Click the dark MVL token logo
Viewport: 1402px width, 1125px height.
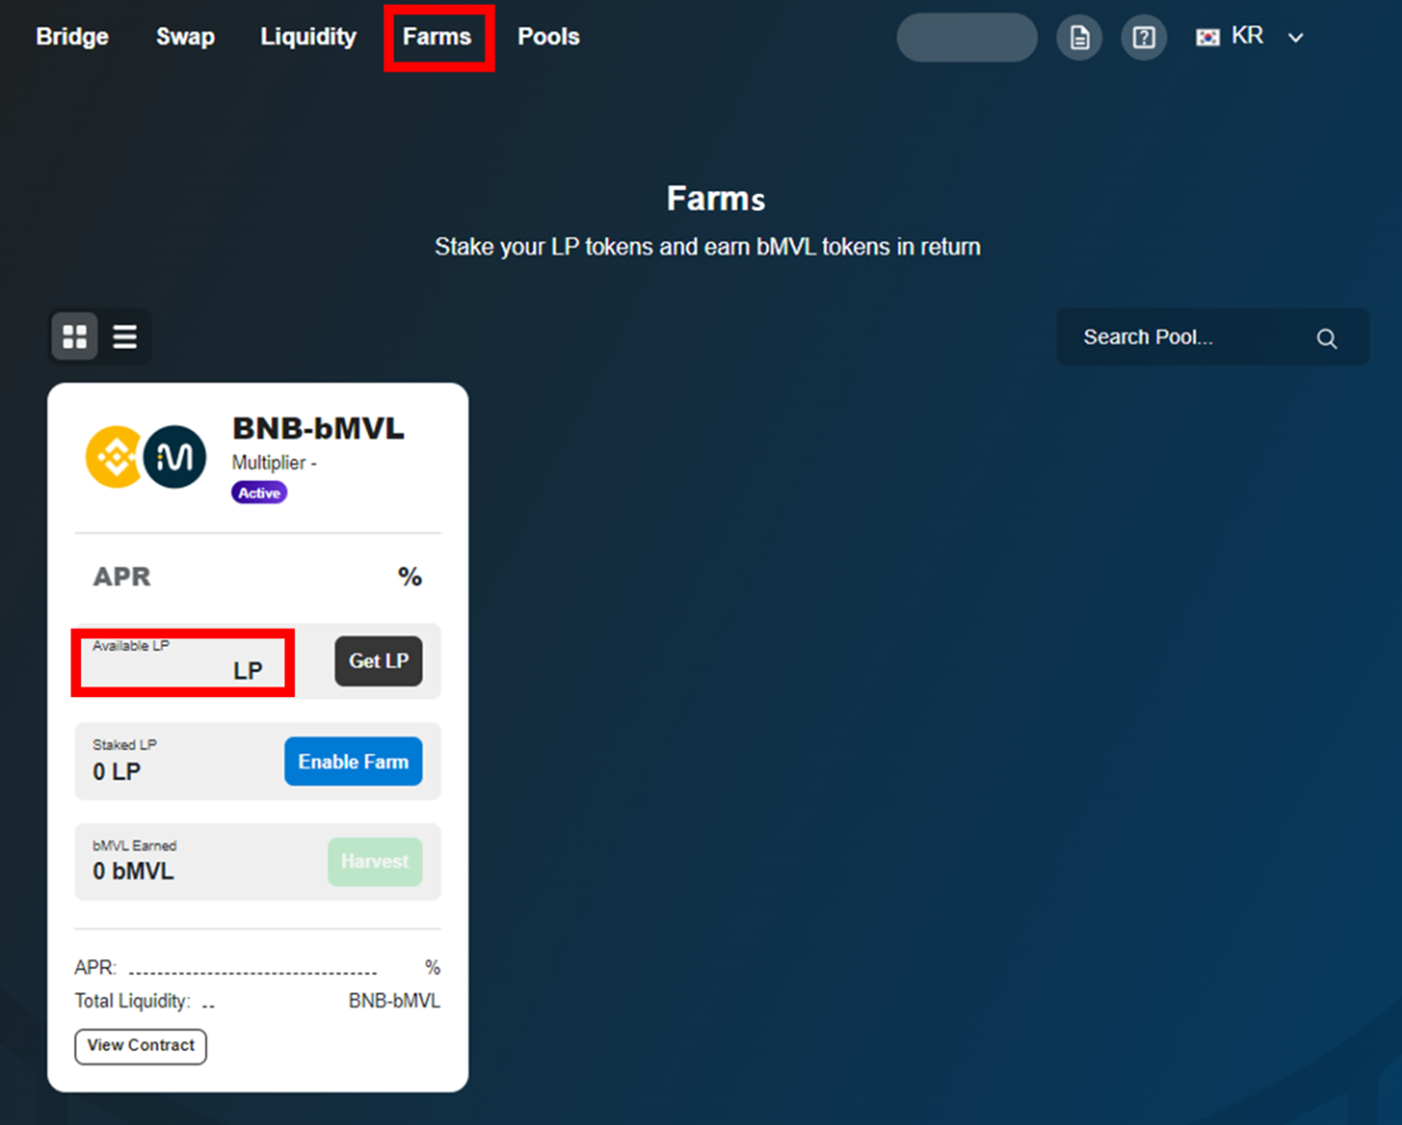[176, 457]
